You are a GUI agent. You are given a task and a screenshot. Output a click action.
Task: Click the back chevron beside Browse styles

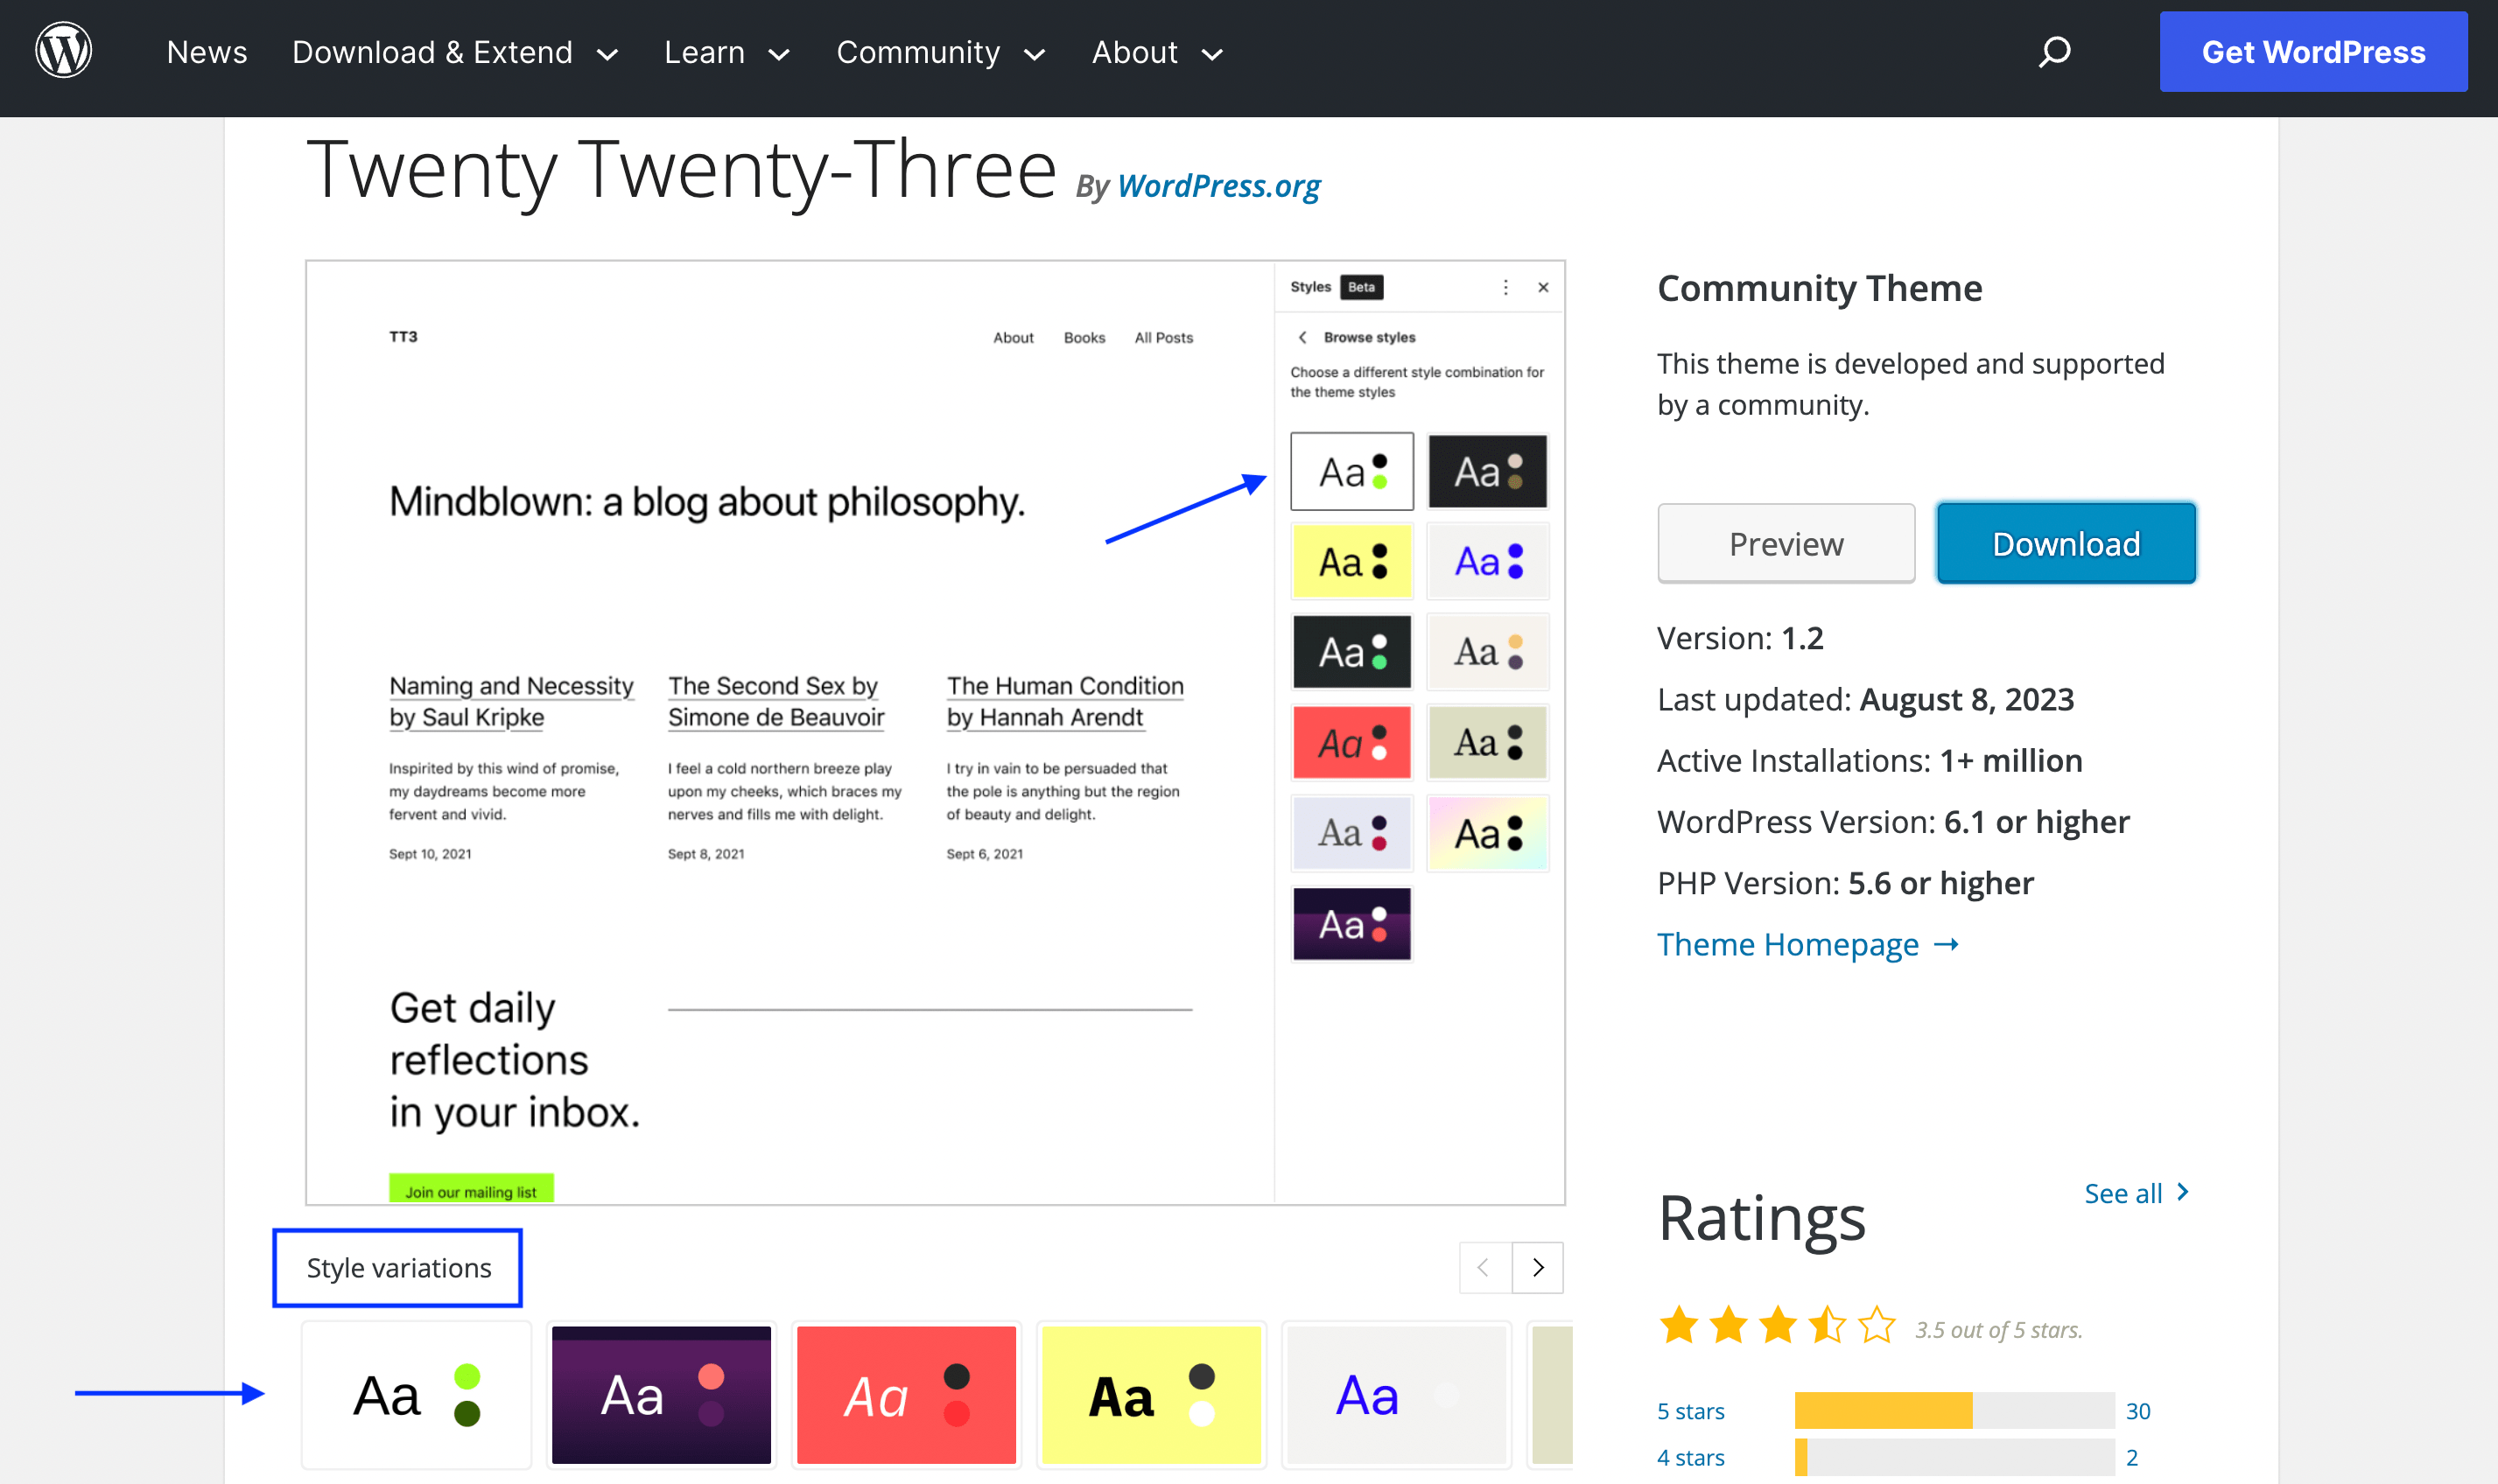click(x=1303, y=337)
